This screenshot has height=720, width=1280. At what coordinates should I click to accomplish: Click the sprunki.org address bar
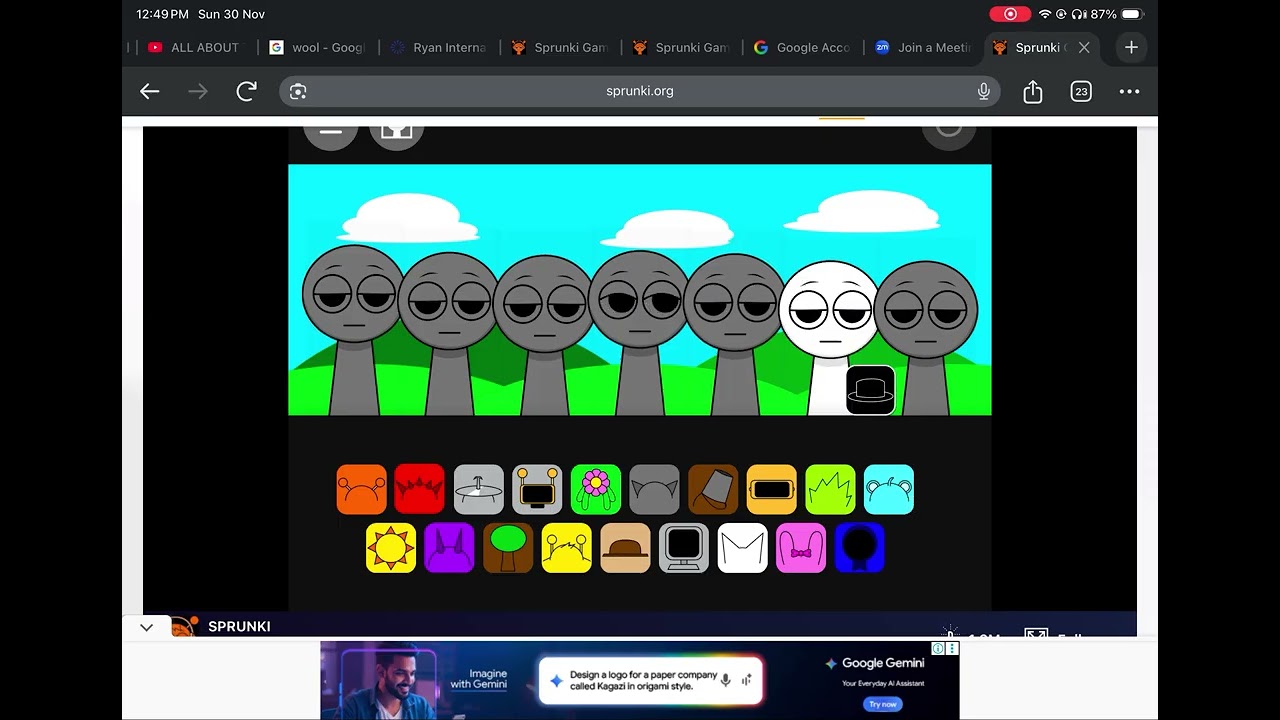coord(640,91)
